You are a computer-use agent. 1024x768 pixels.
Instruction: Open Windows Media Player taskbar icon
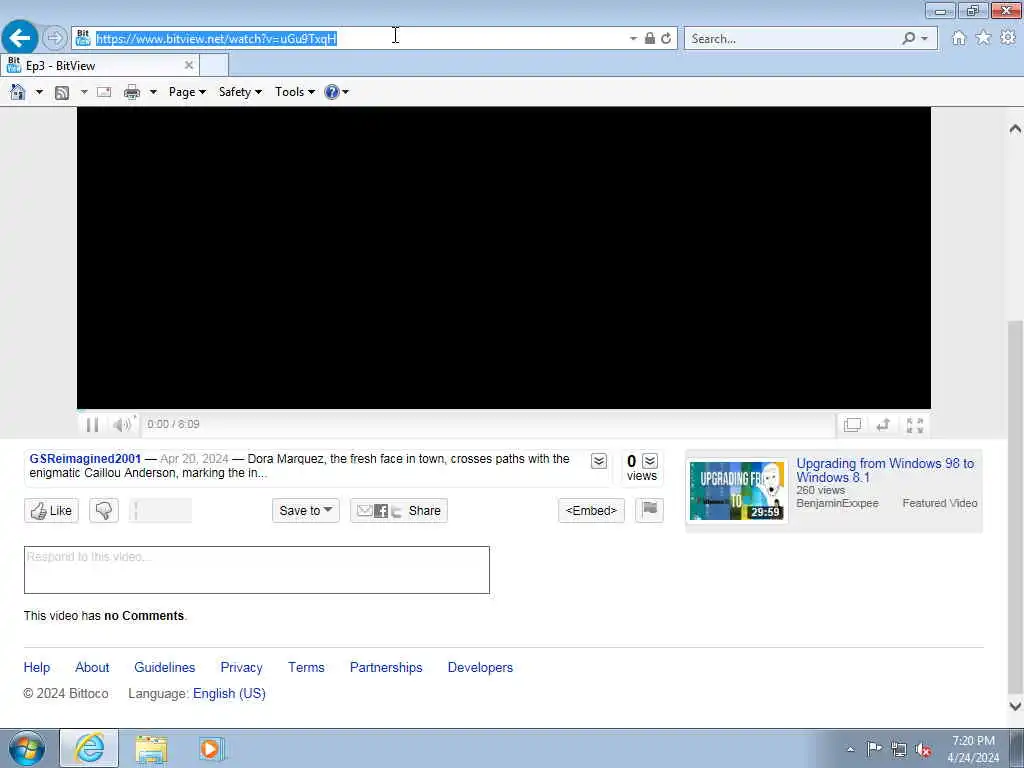tap(211, 749)
